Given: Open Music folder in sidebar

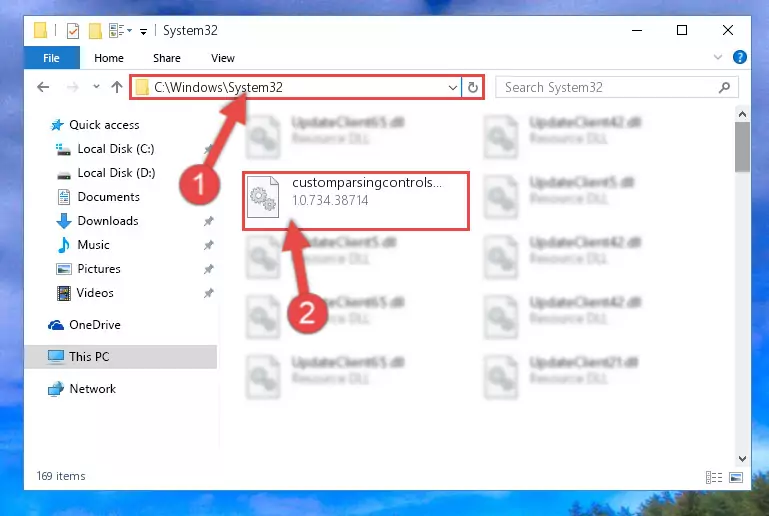Looking at the screenshot, I should (93, 245).
